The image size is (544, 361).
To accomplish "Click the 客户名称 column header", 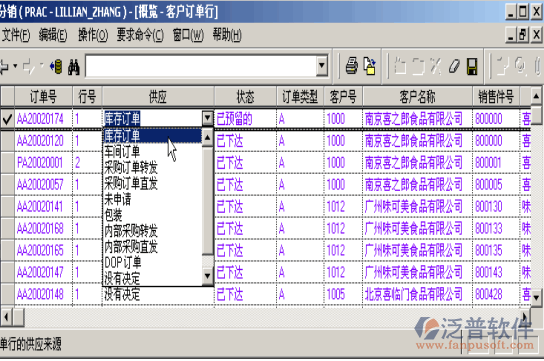I will click(417, 96).
